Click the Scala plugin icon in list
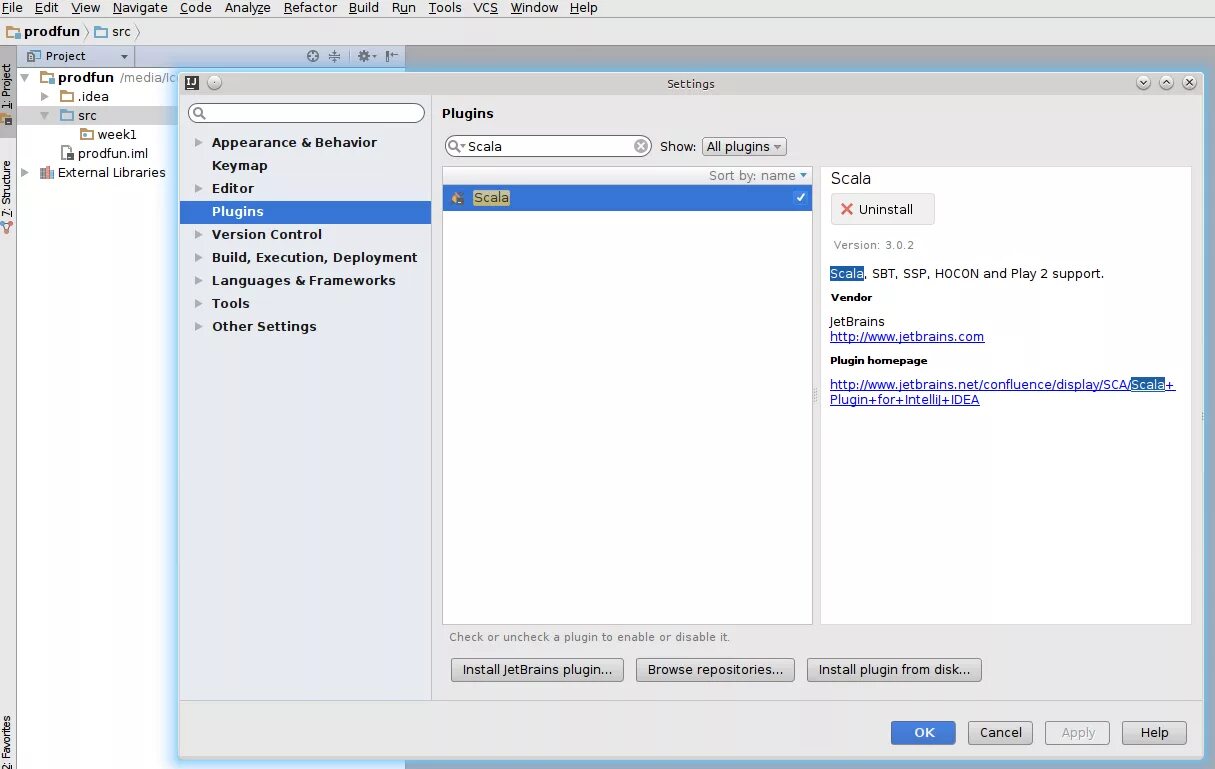 tap(457, 198)
